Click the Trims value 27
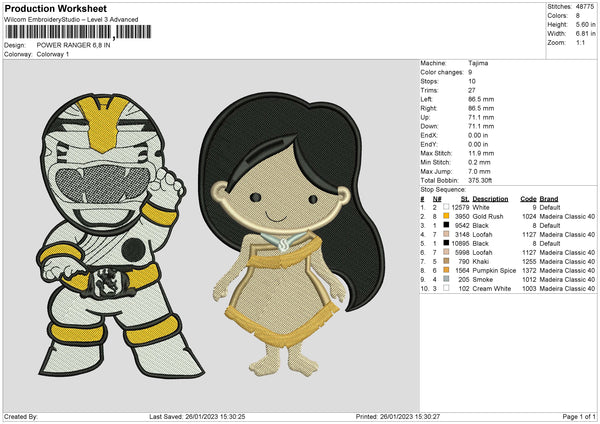This screenshot has width=600, height=424. pyautogui.click(x=472, y=90)
